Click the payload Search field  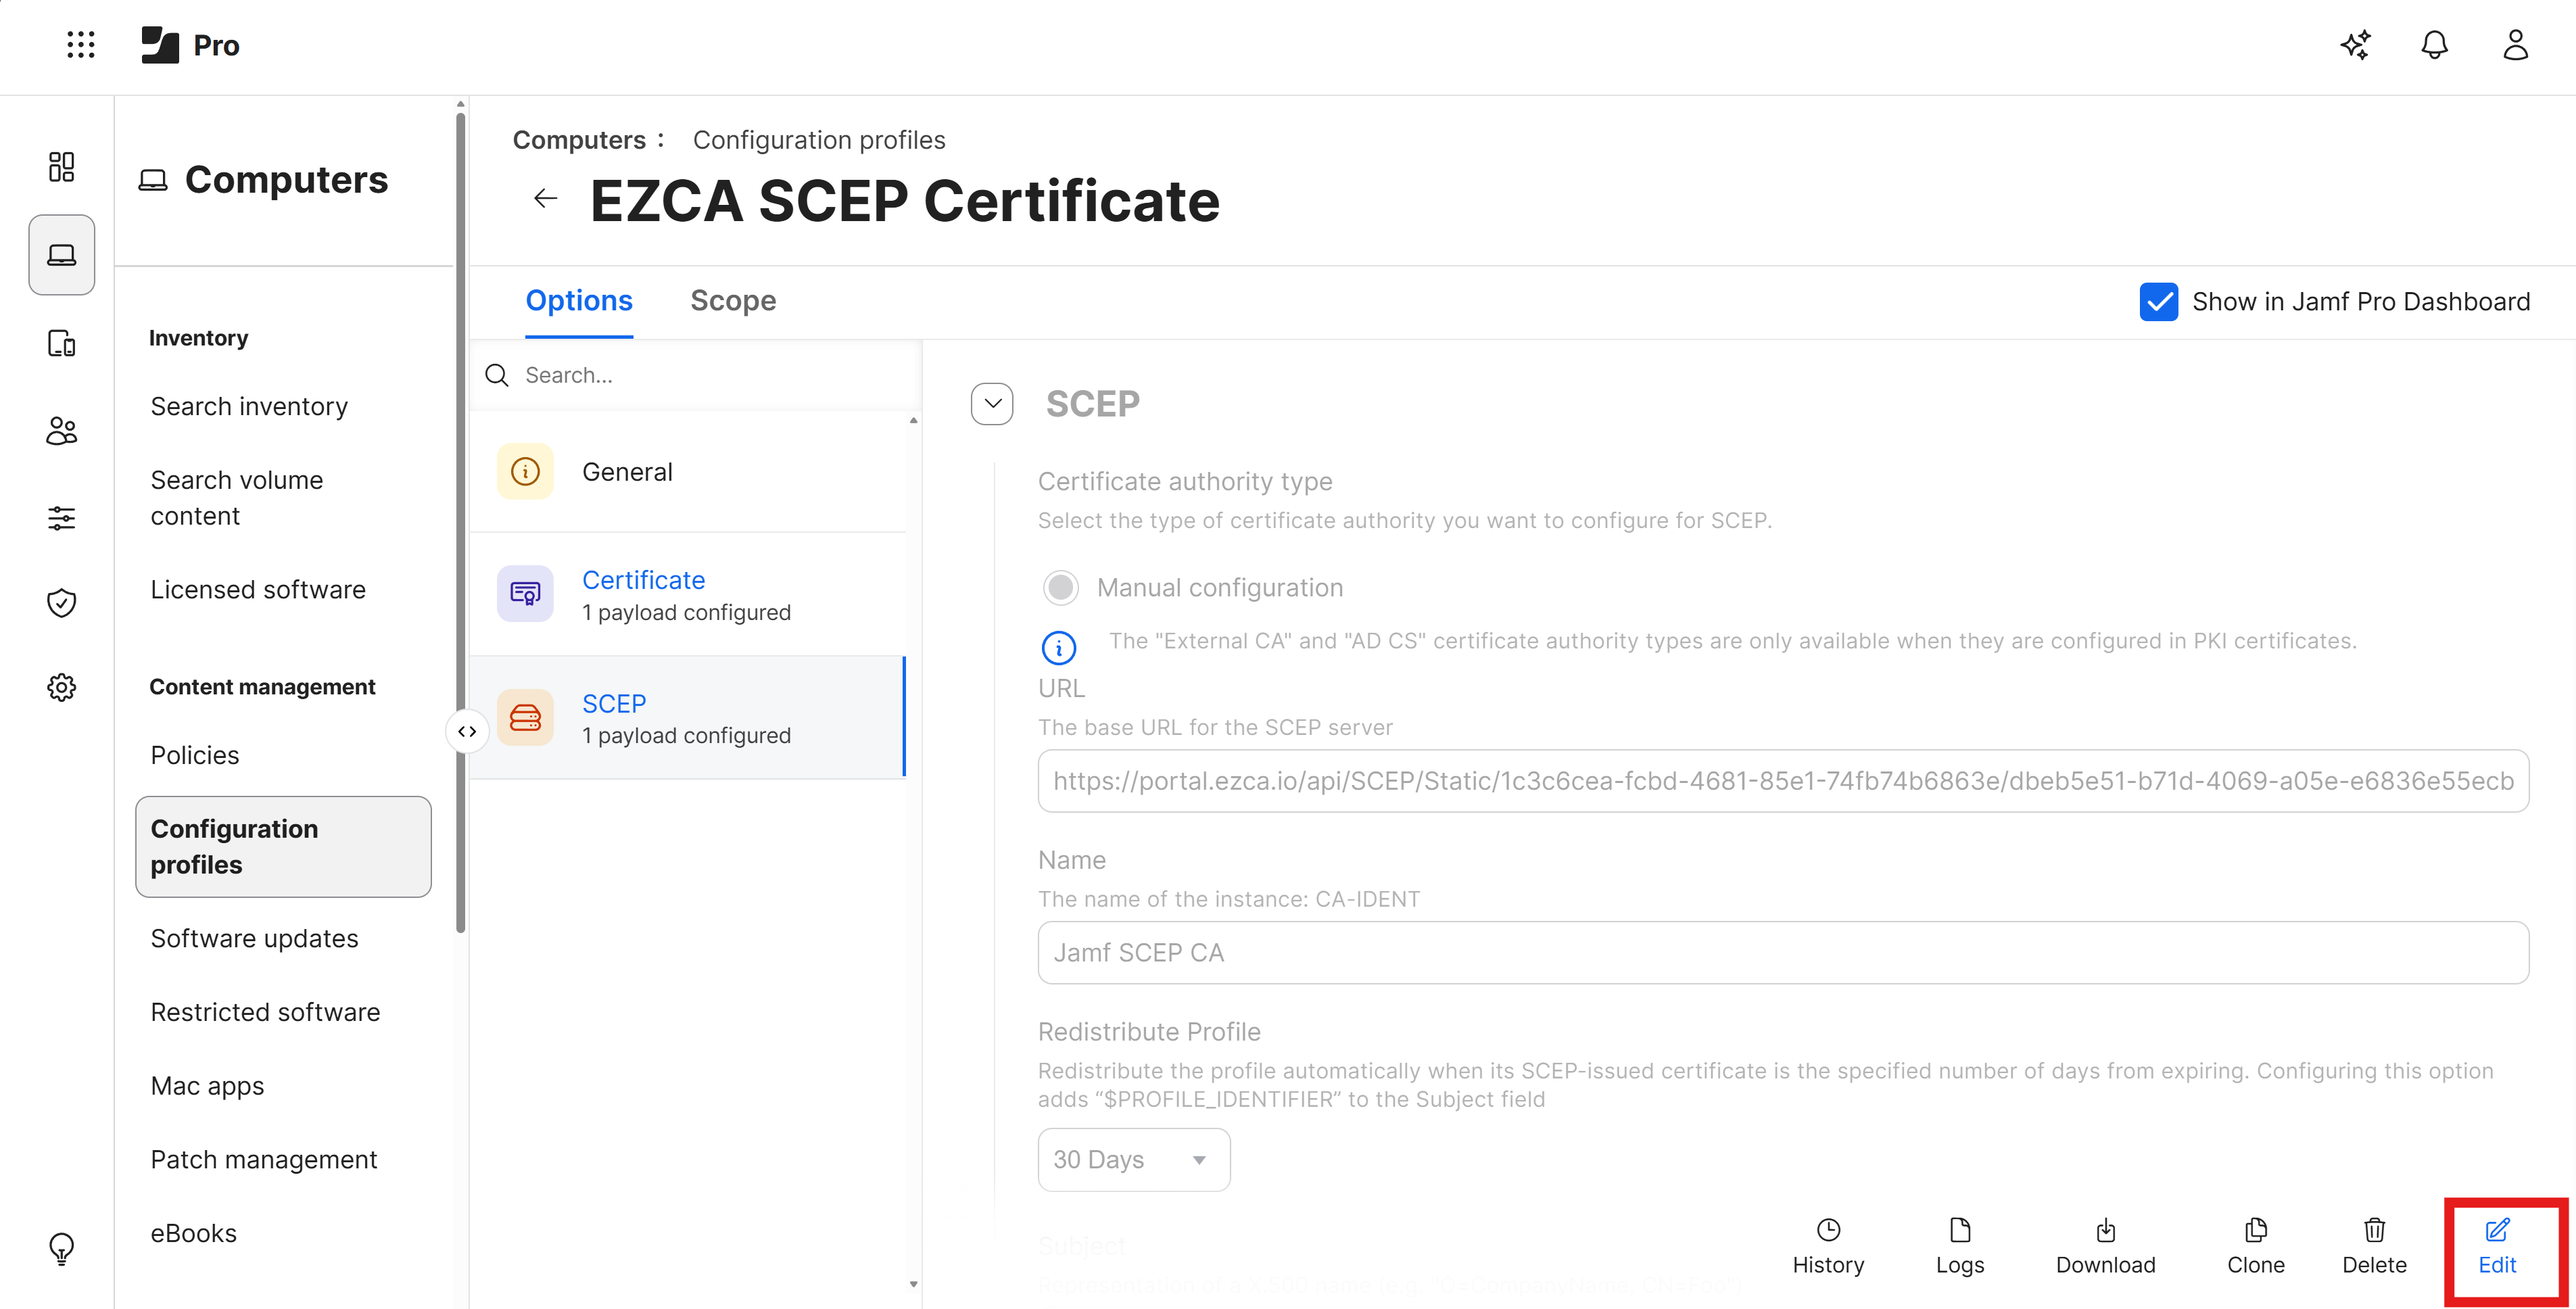click(x=700, y=375)
